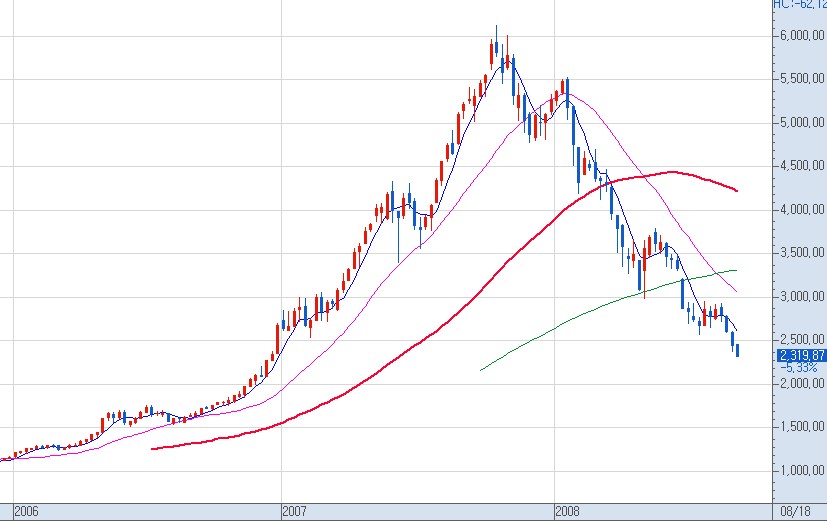Screen dimensions: 827x521
Task: Click the 6,000,00 price axis label
Action: (x=800, y=36)
